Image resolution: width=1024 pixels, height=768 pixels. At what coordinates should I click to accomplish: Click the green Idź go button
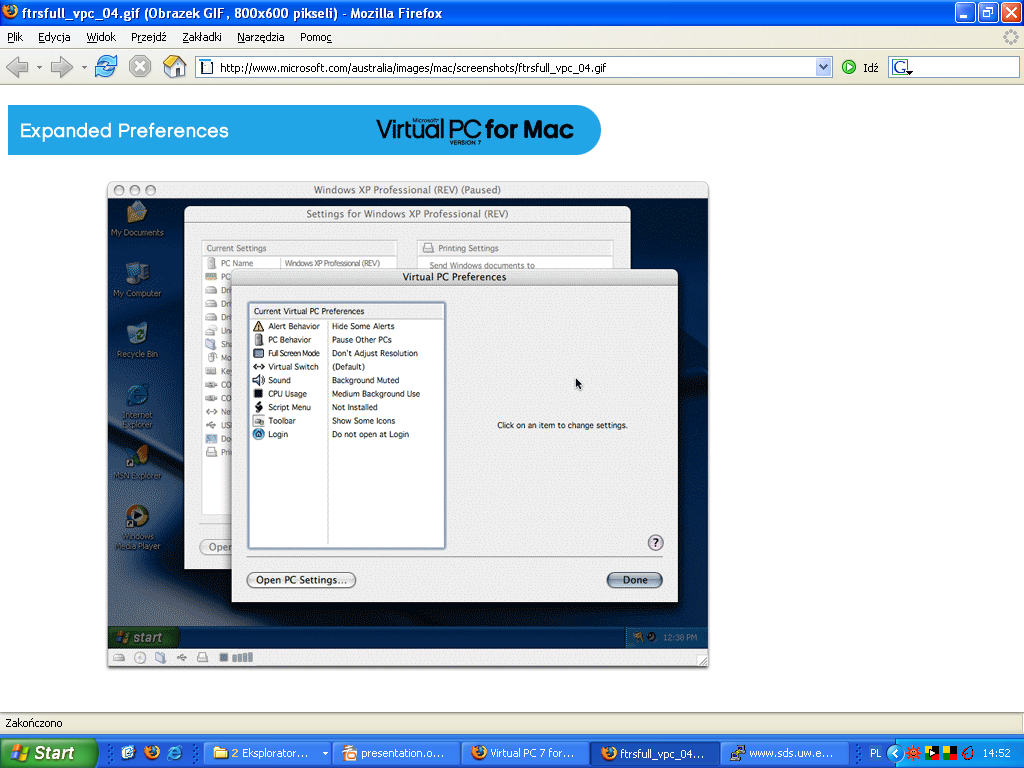[860, 67]
